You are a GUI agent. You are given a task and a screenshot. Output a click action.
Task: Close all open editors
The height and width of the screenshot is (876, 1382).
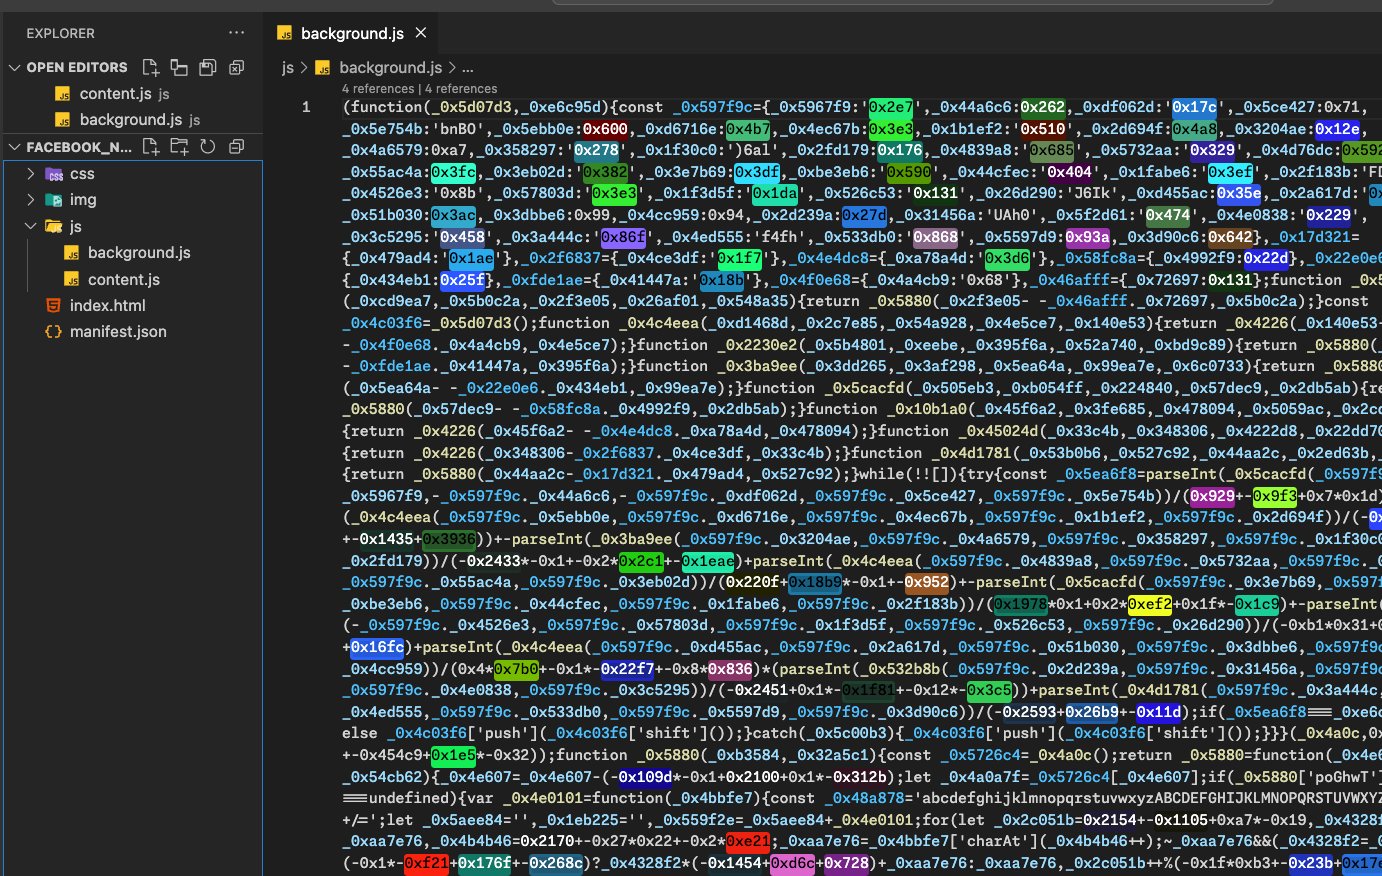237,67
